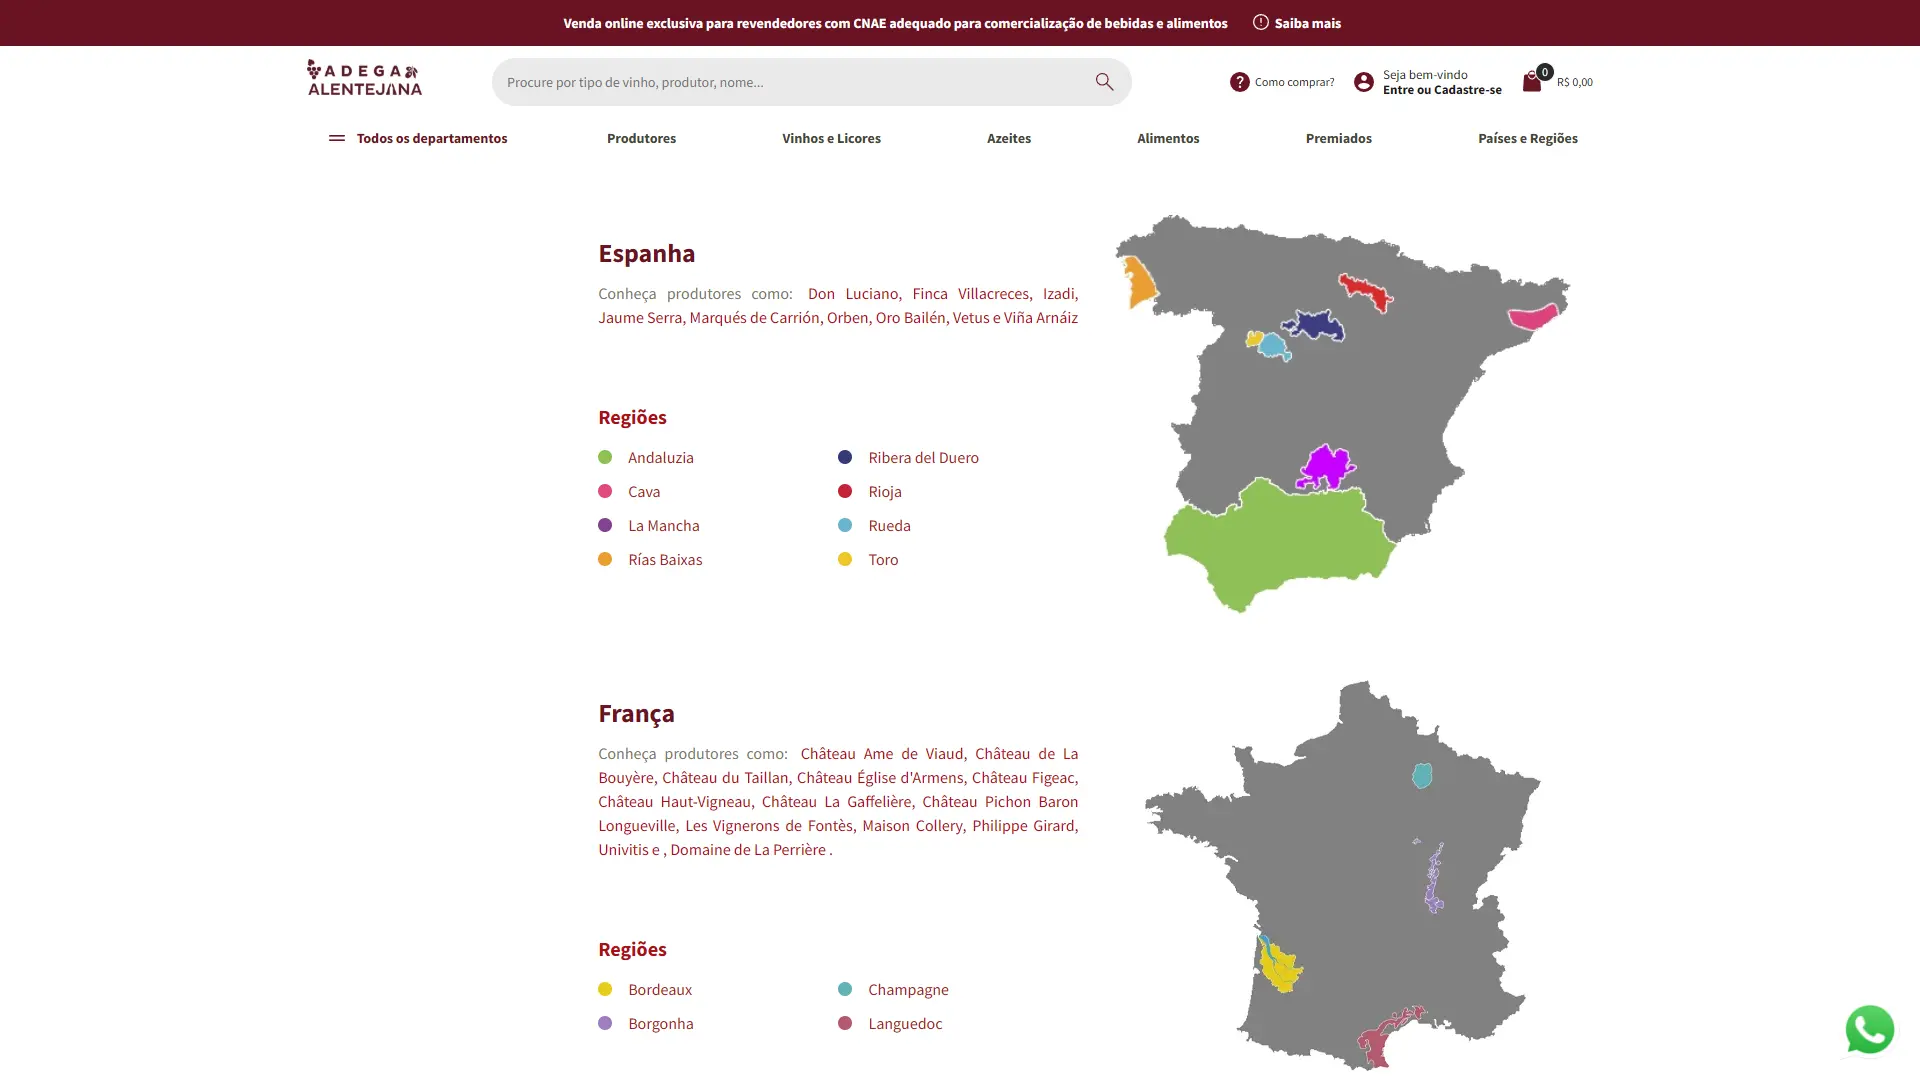
Task: Open the Vinhos e Licores menu
Action: point(831,138)
